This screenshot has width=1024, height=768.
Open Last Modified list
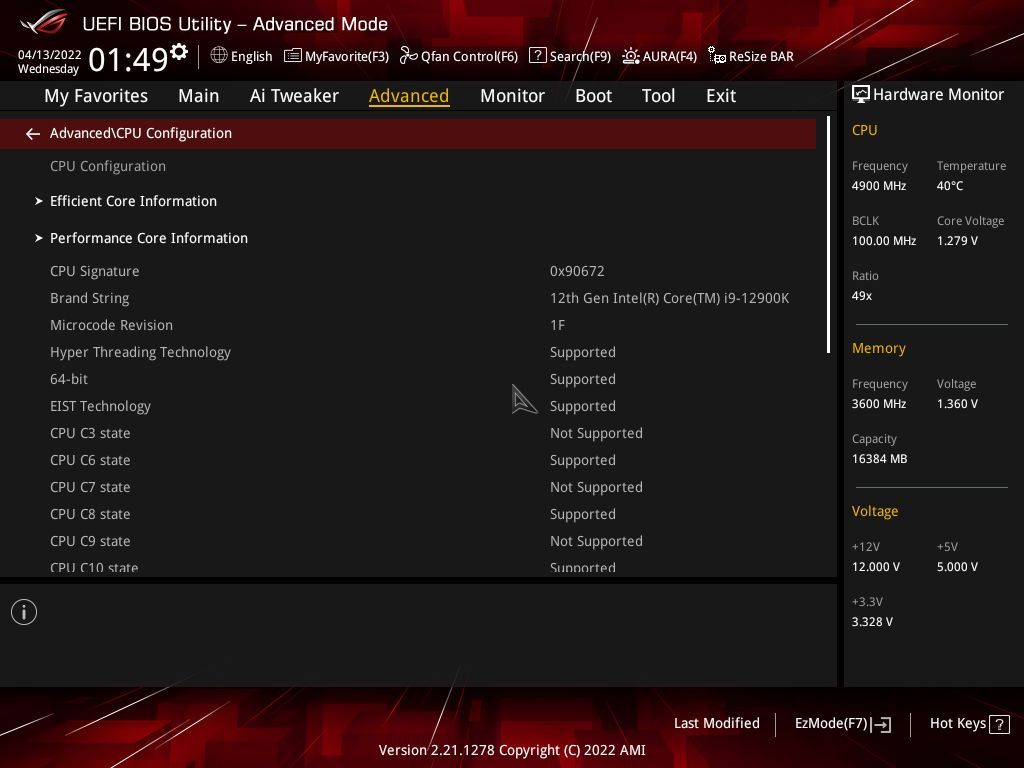click(716, 723)
